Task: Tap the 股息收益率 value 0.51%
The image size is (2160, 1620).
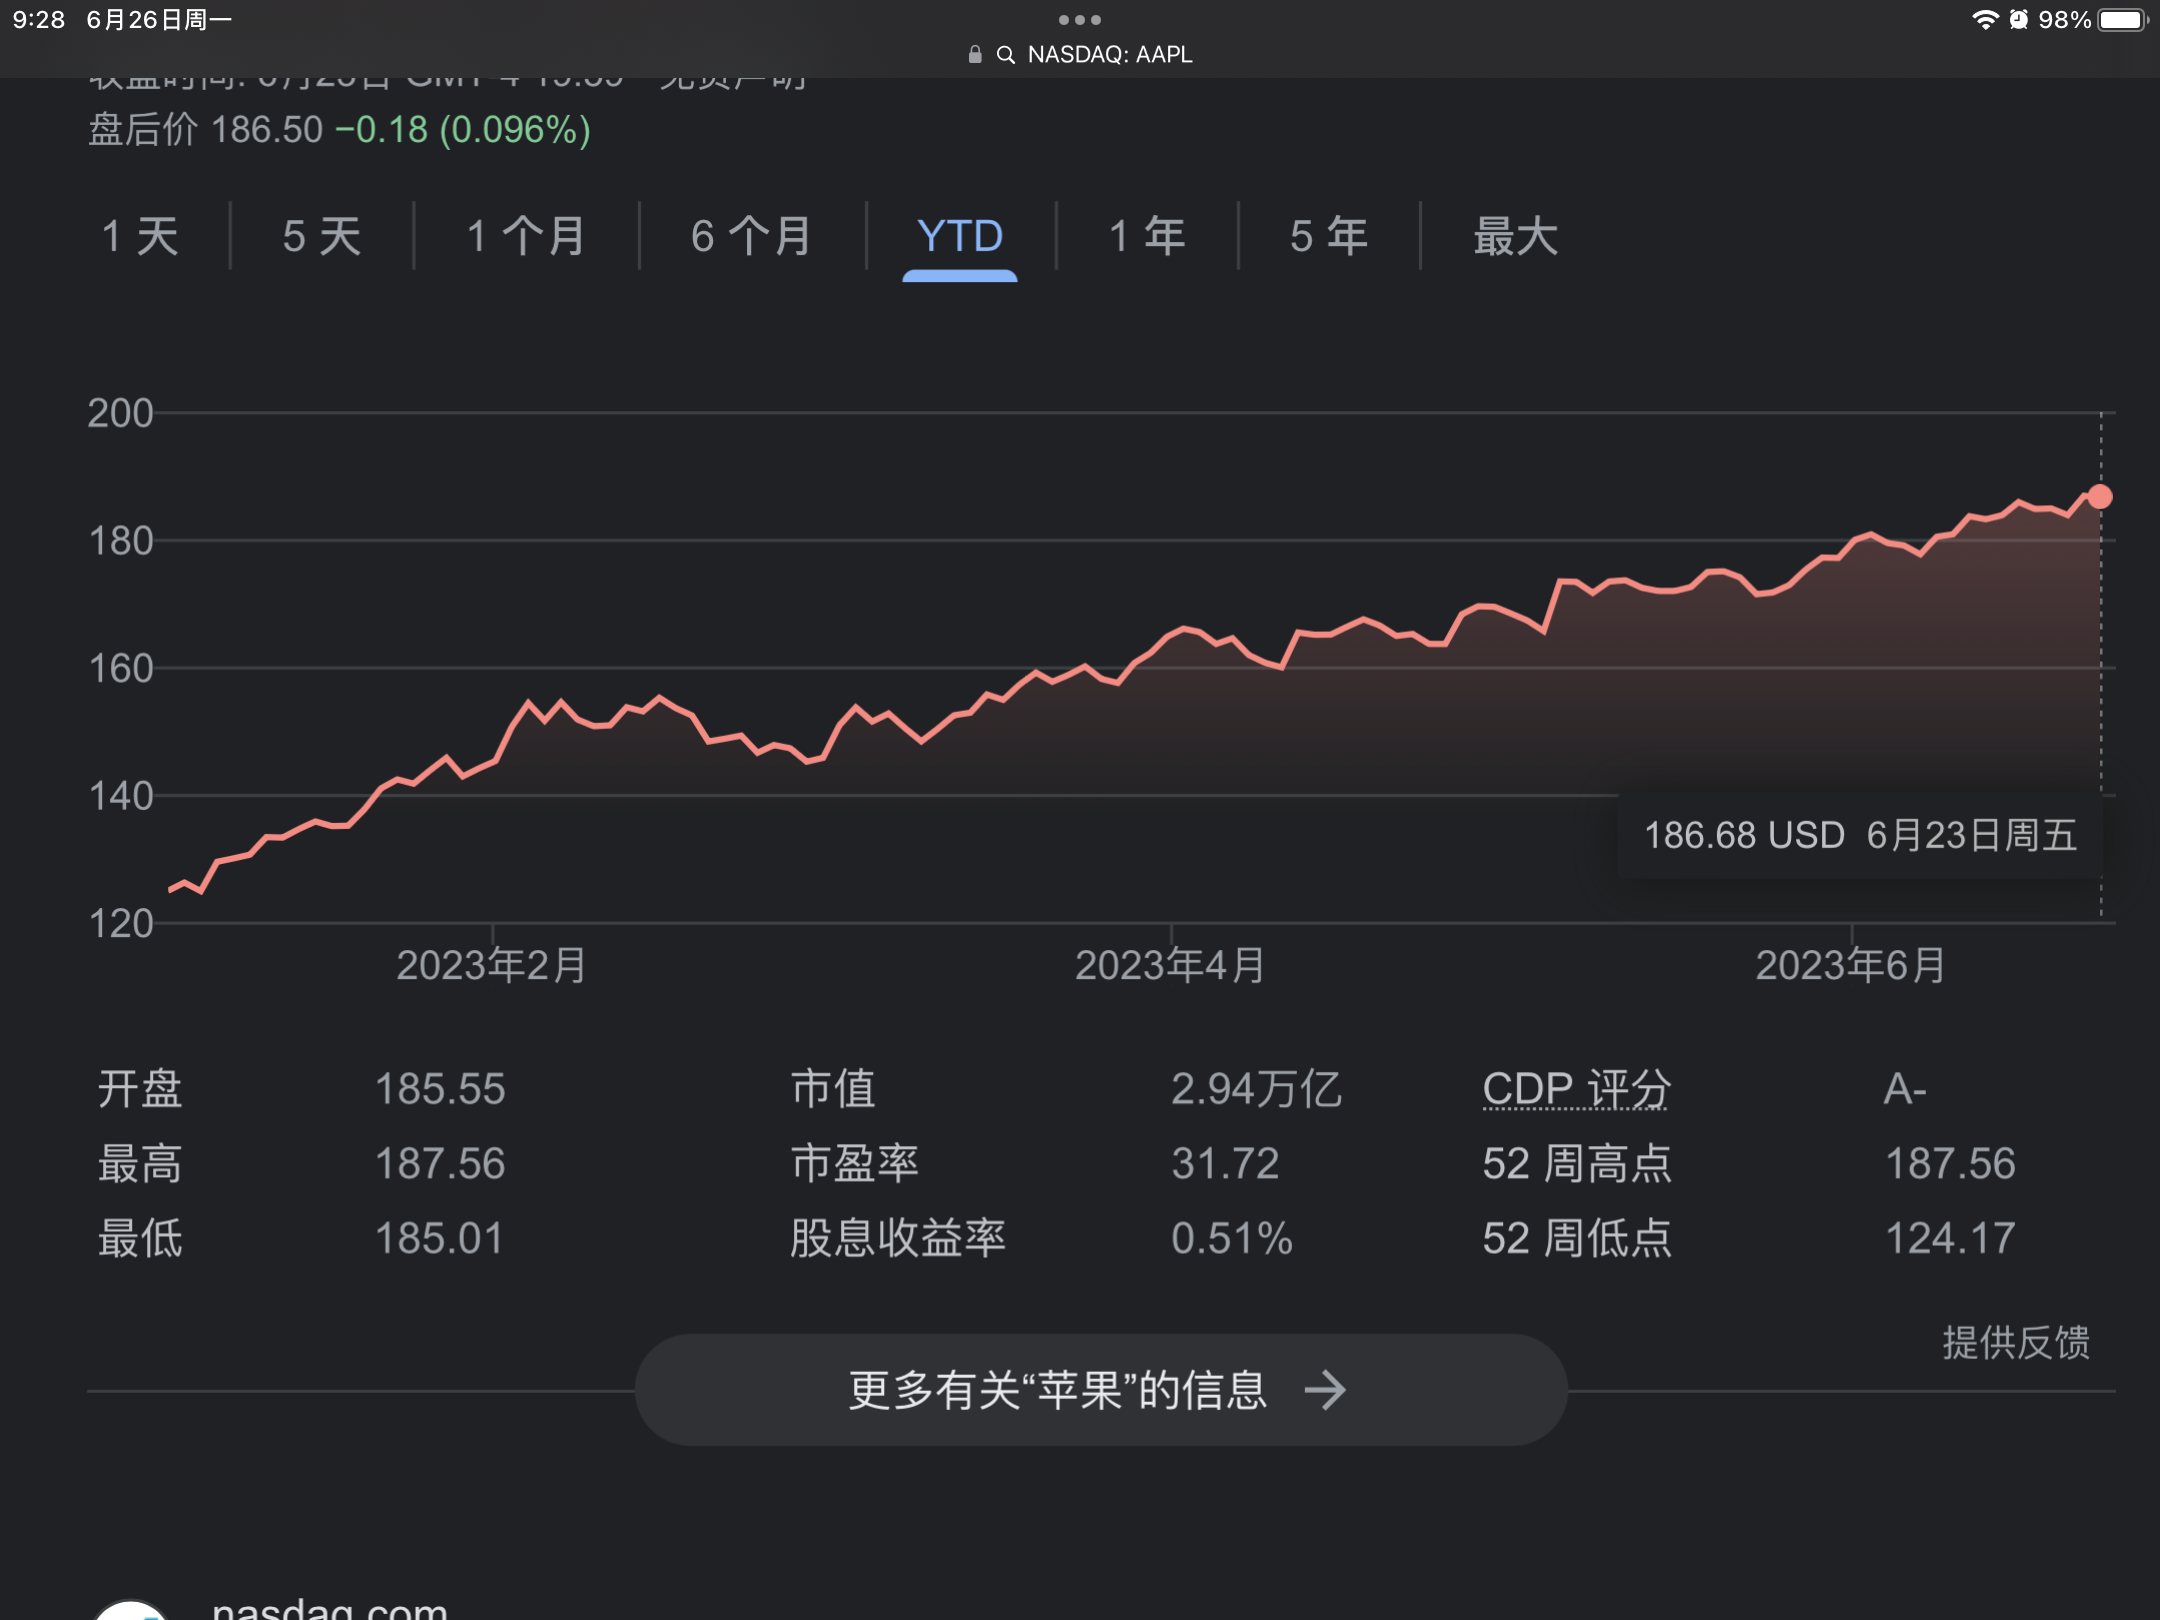Action: (1232, 1239)
